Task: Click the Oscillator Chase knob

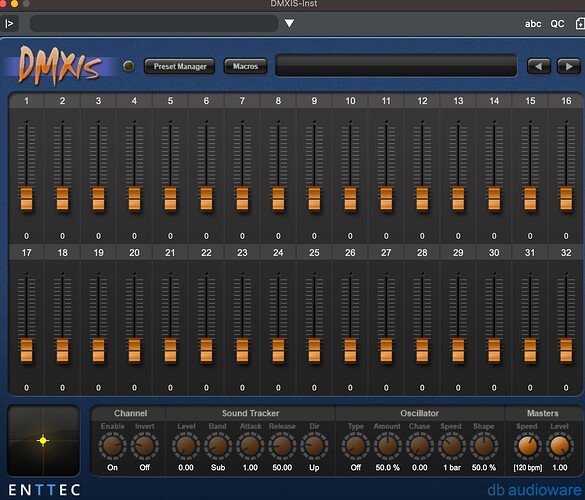Action: pos(420,446)
